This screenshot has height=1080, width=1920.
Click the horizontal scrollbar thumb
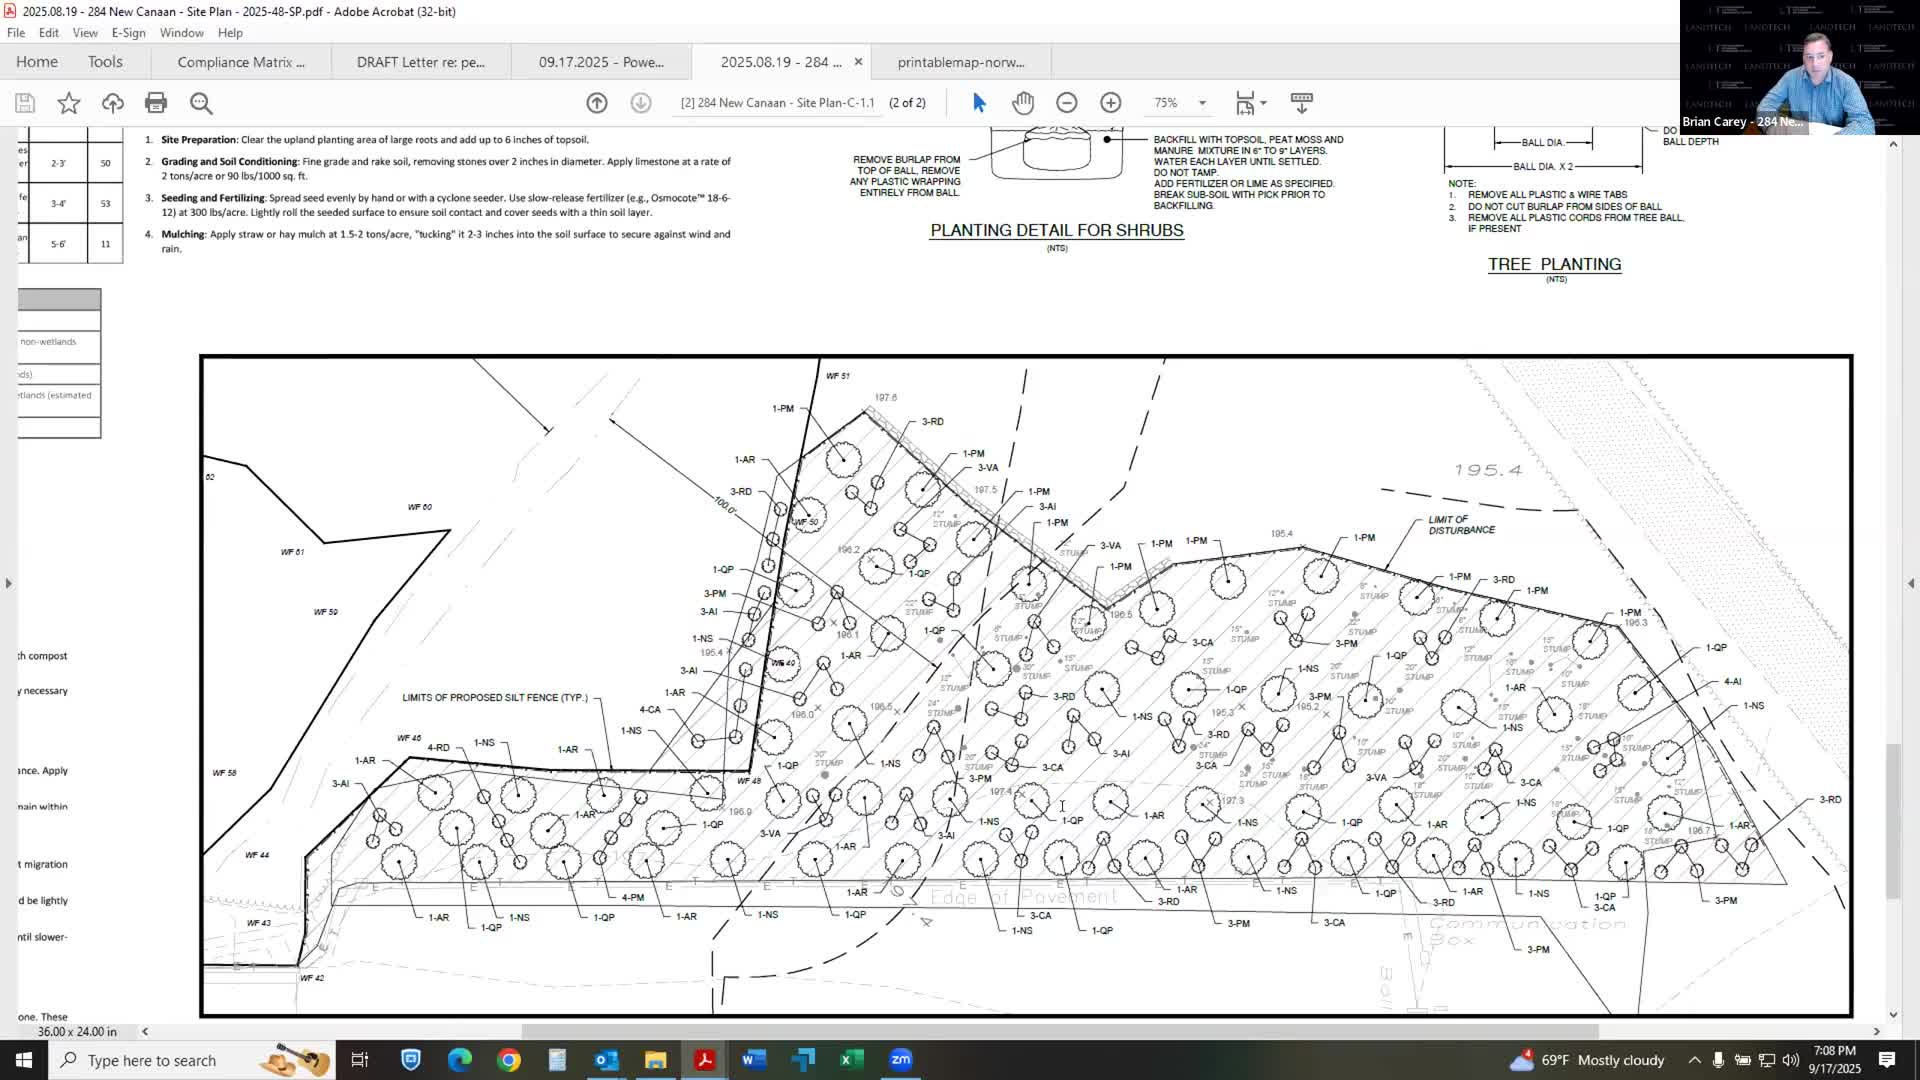(x=1060, y=1031)
